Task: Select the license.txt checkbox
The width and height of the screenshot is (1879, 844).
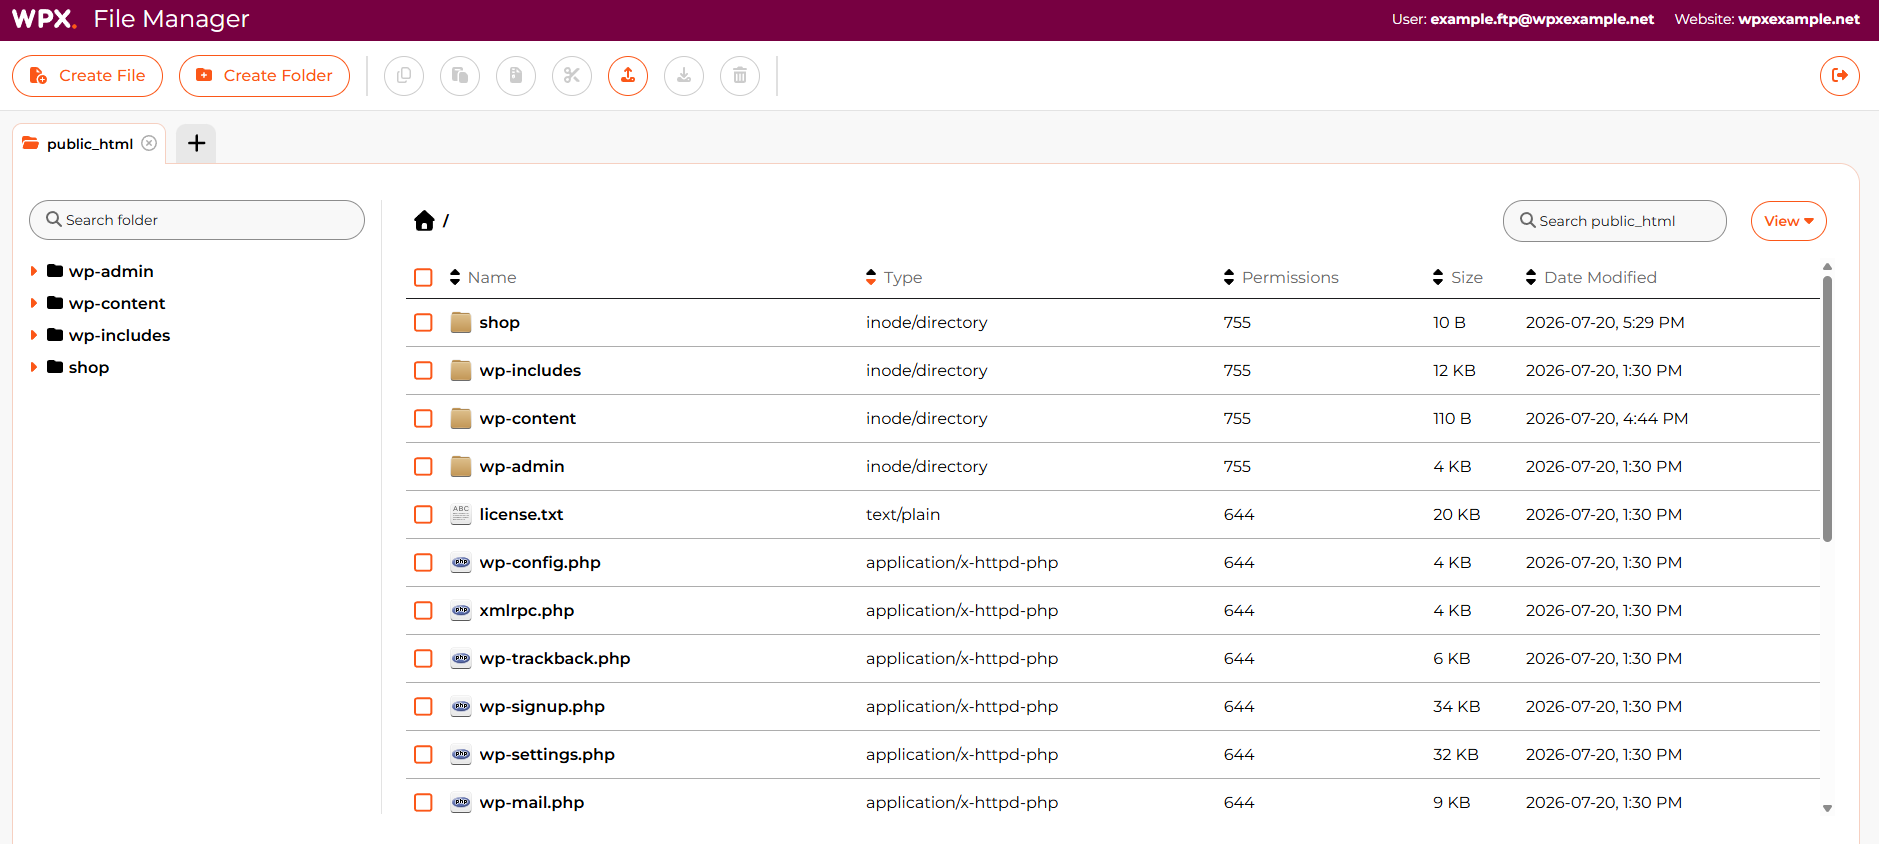Action: pos(424,514)
